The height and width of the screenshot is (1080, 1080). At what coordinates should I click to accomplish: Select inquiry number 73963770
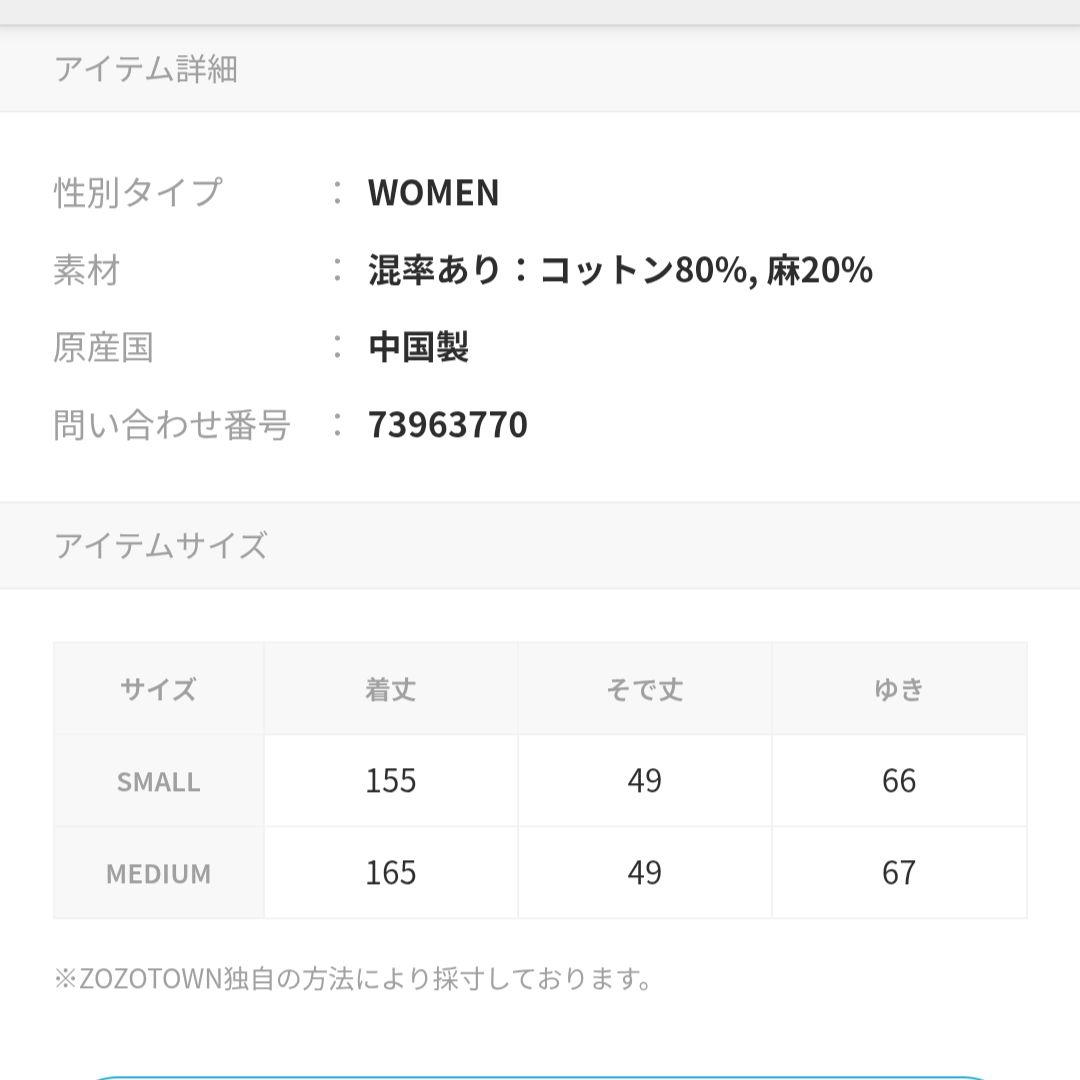pyautogui.click(x=448, y=424)
